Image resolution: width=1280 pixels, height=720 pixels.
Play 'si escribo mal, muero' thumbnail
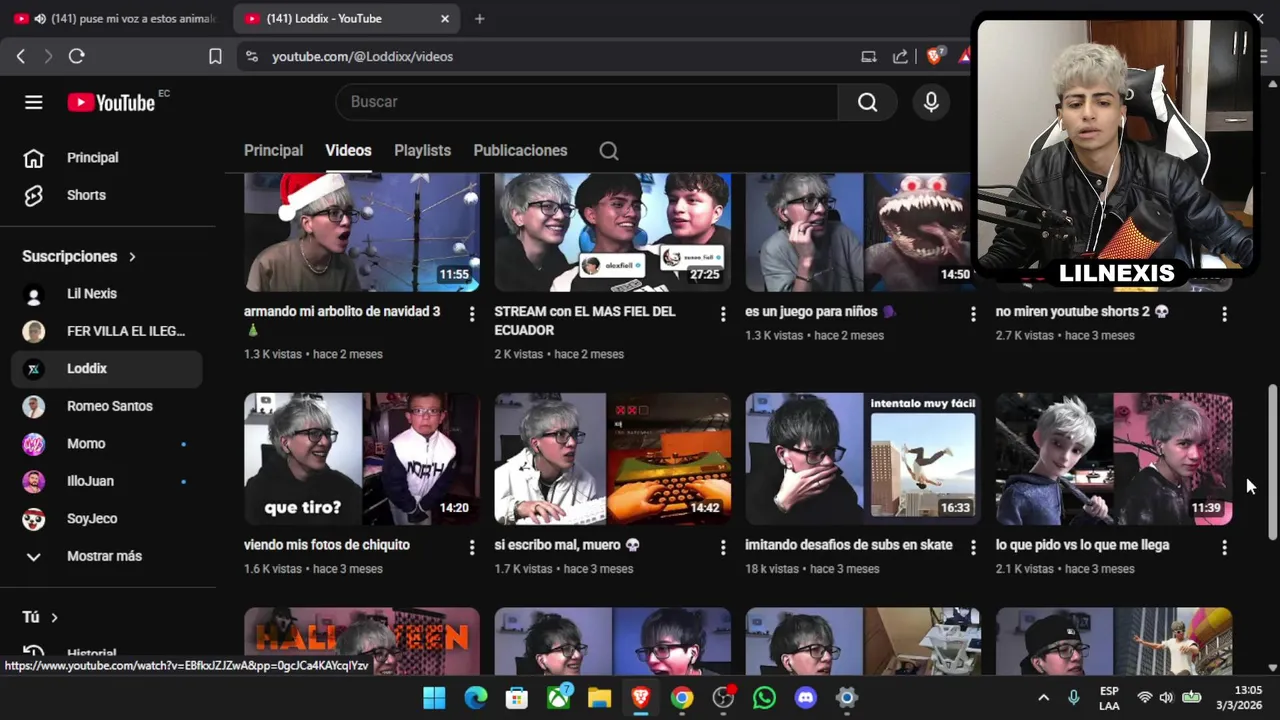[612, 459]
